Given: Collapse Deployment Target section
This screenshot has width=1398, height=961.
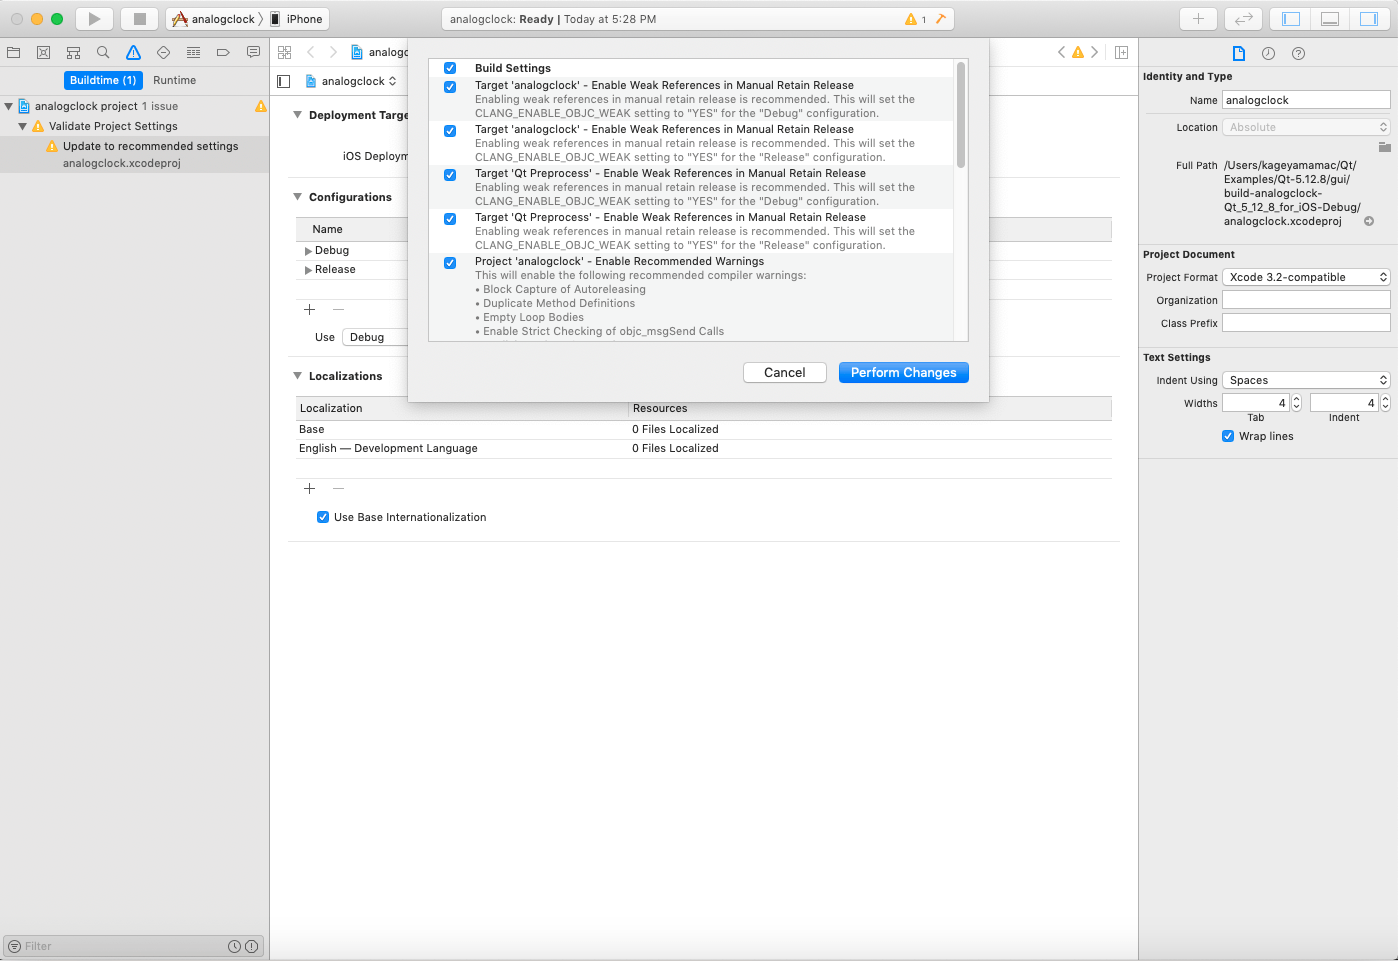Looking at the screenshot, I should coord(297,115).
